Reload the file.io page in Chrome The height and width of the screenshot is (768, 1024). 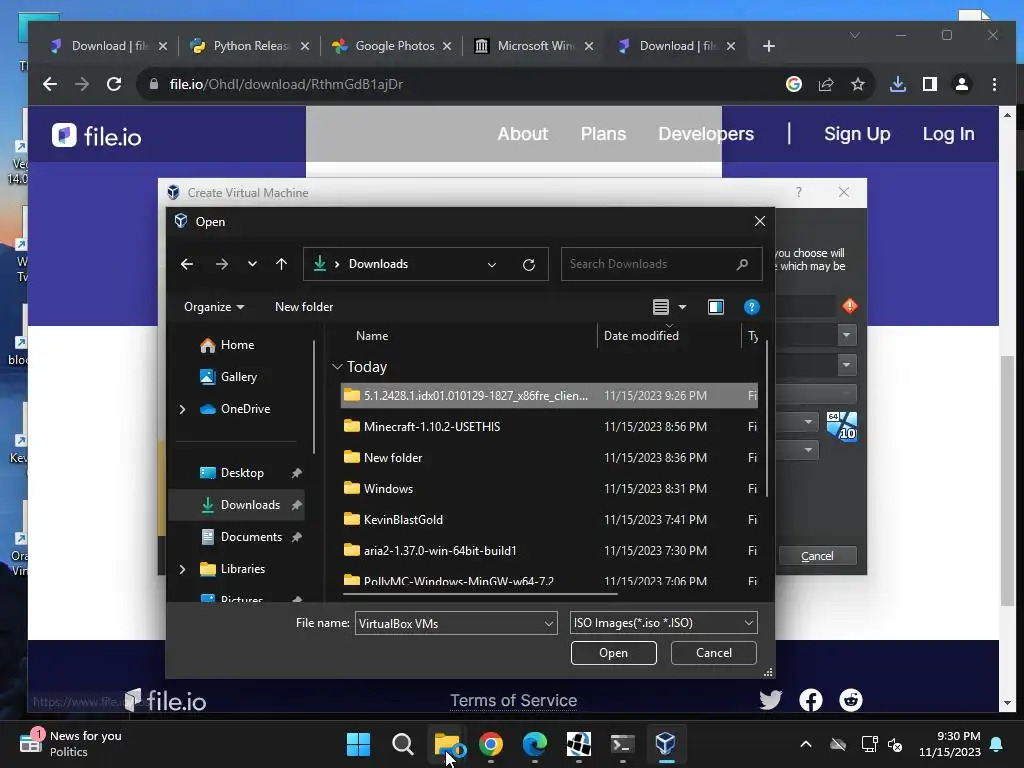114,84
